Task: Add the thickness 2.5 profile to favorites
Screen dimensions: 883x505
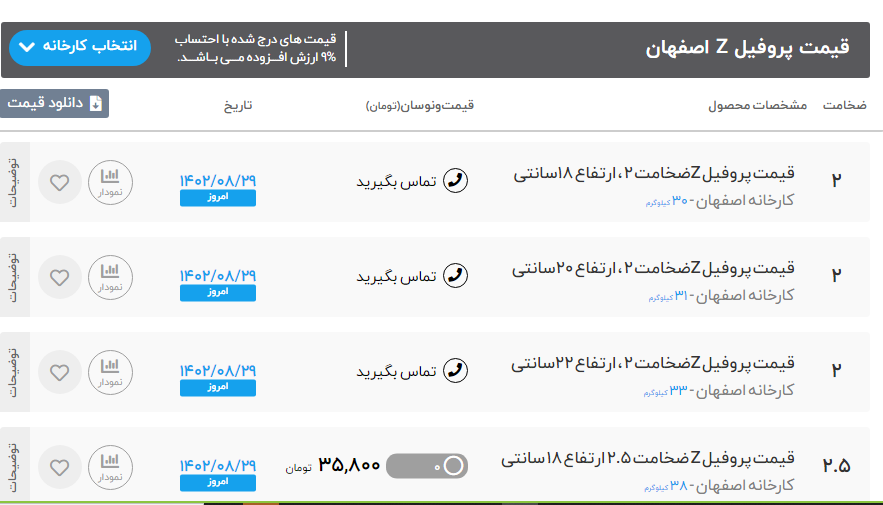Action: [59, 467]
